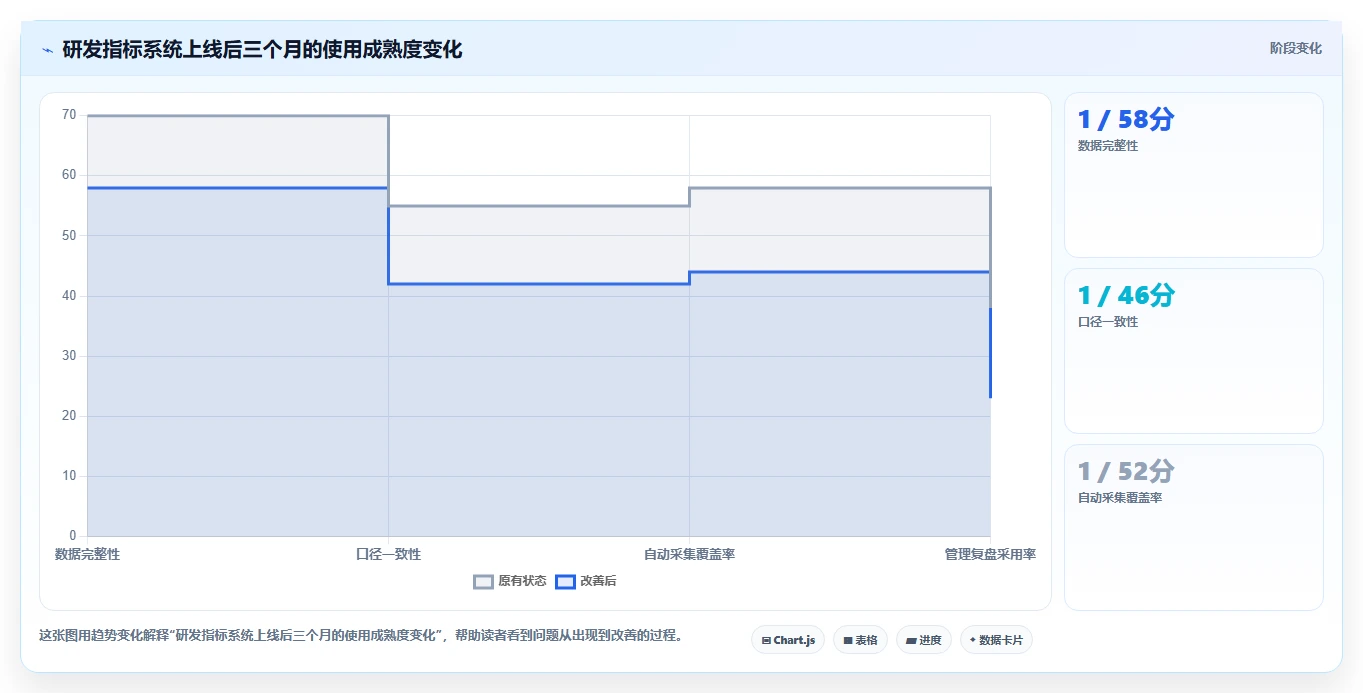
Task: Click the y-axis value 0
Action: (73, 536)
